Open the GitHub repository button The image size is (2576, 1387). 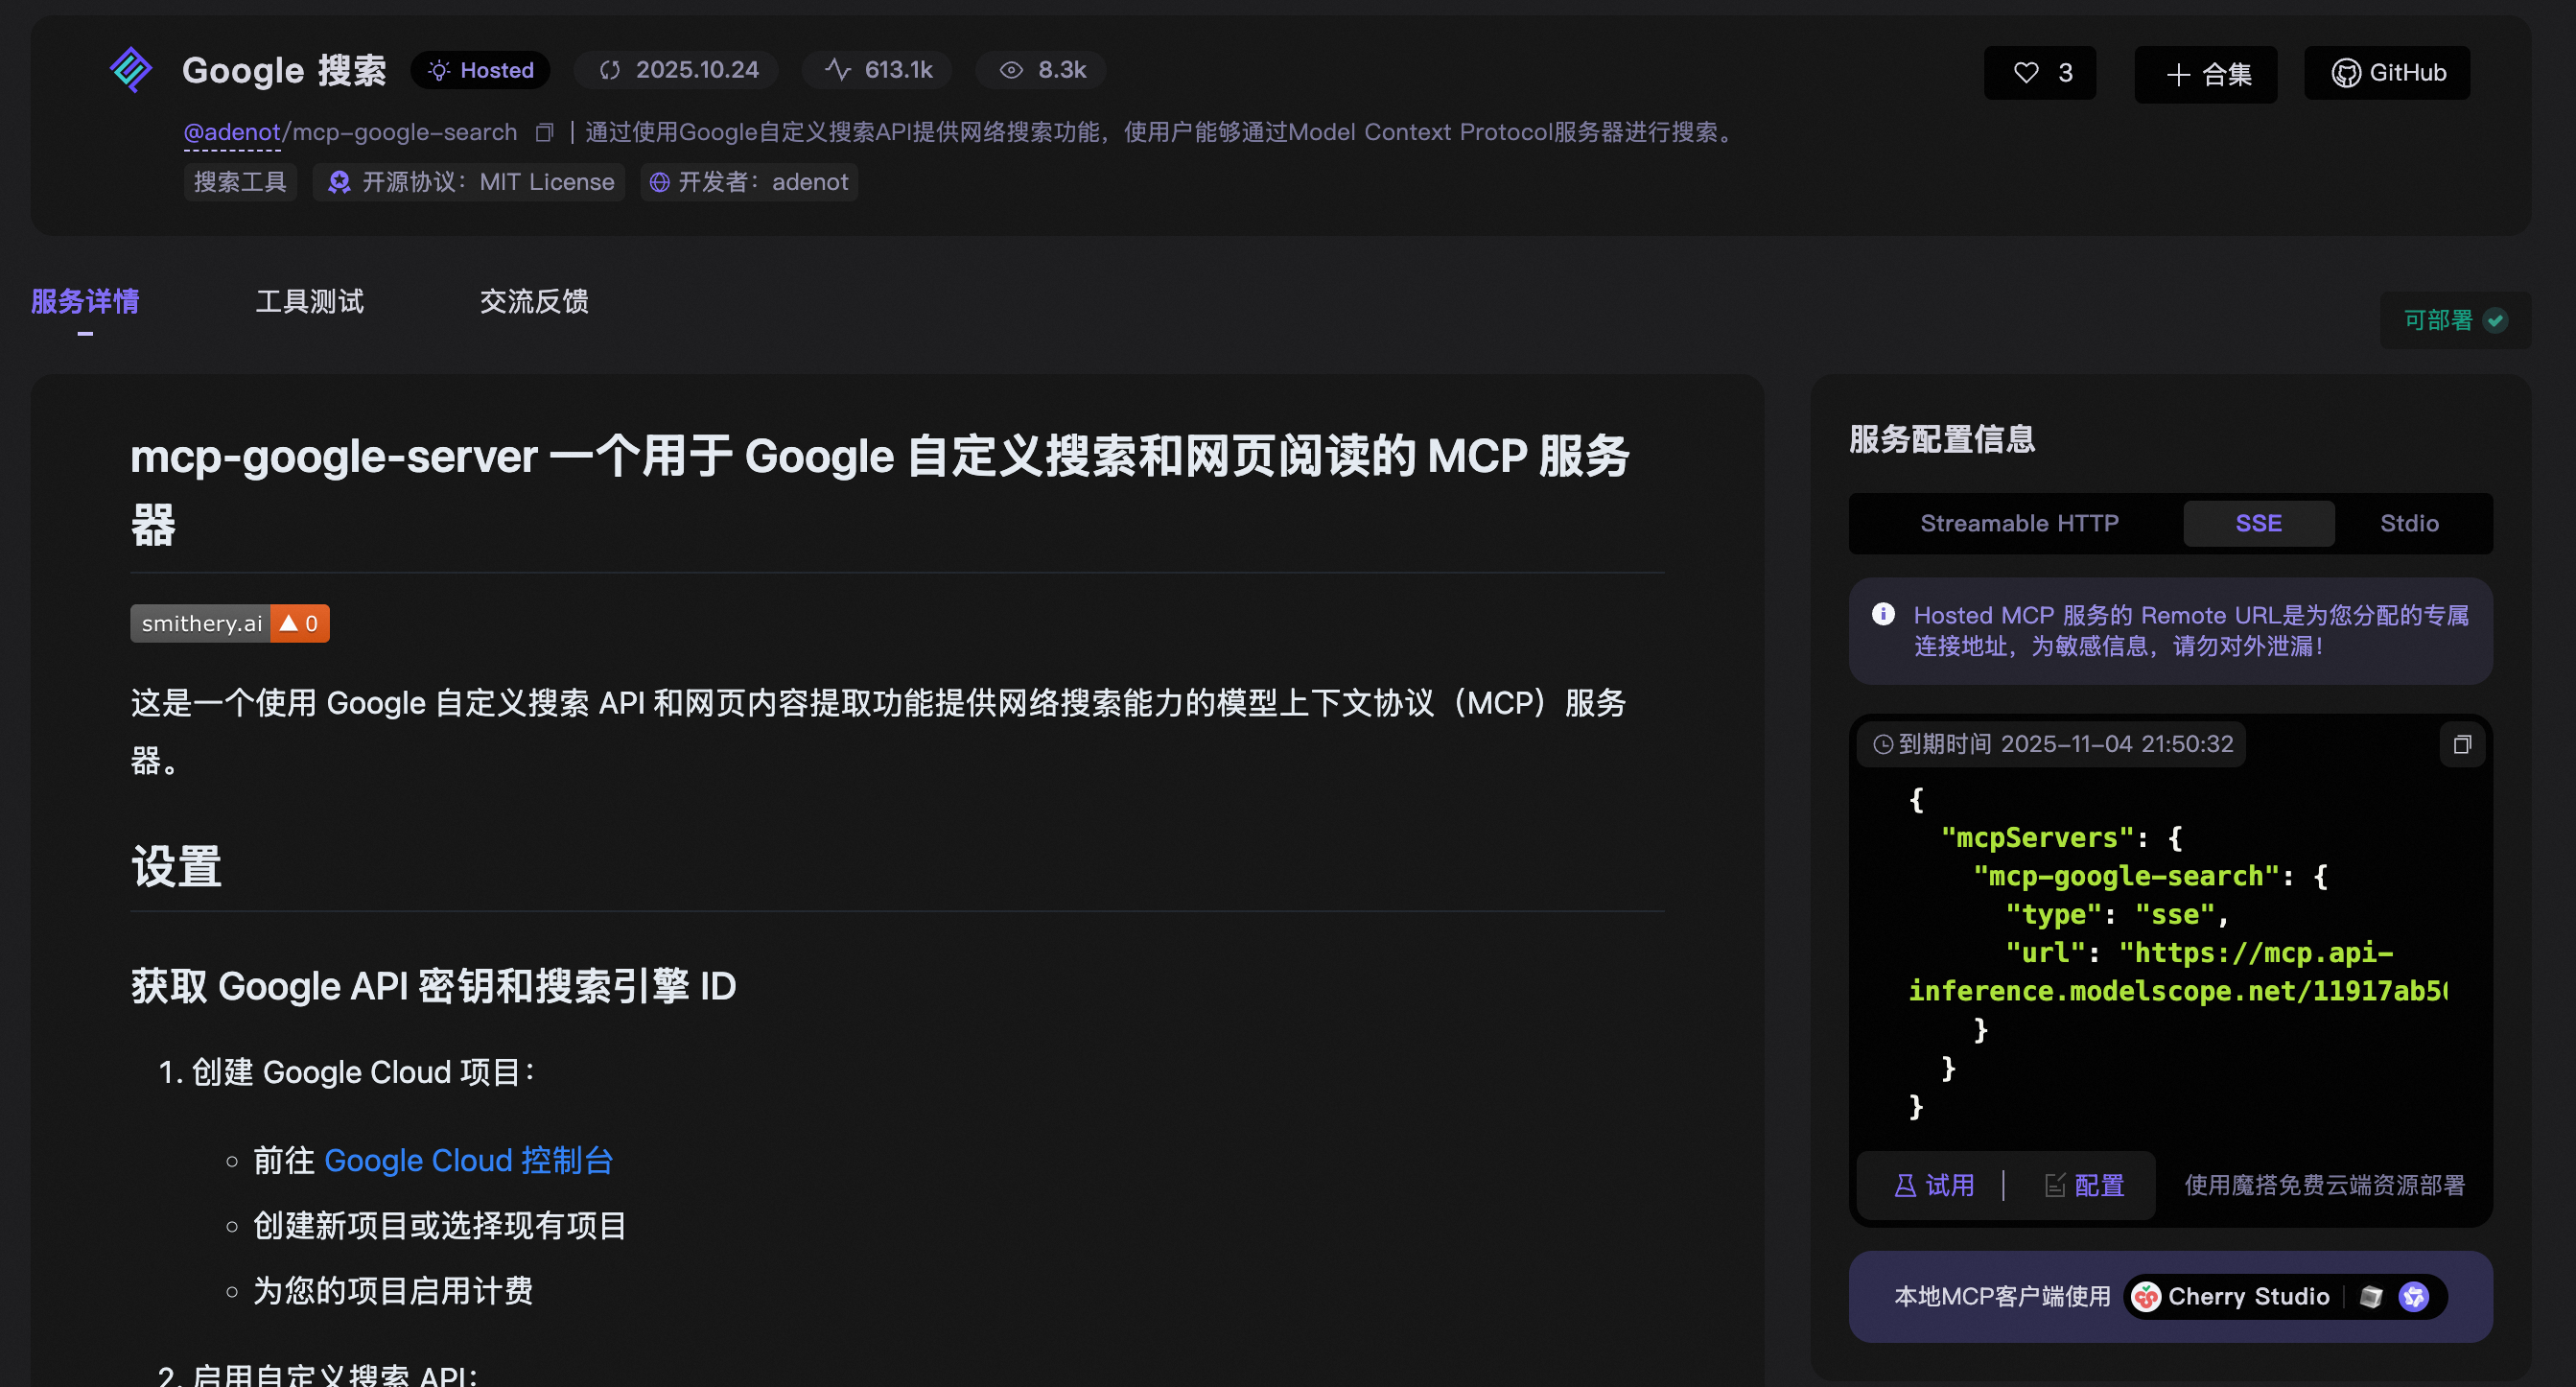[x=2388, y=73]
